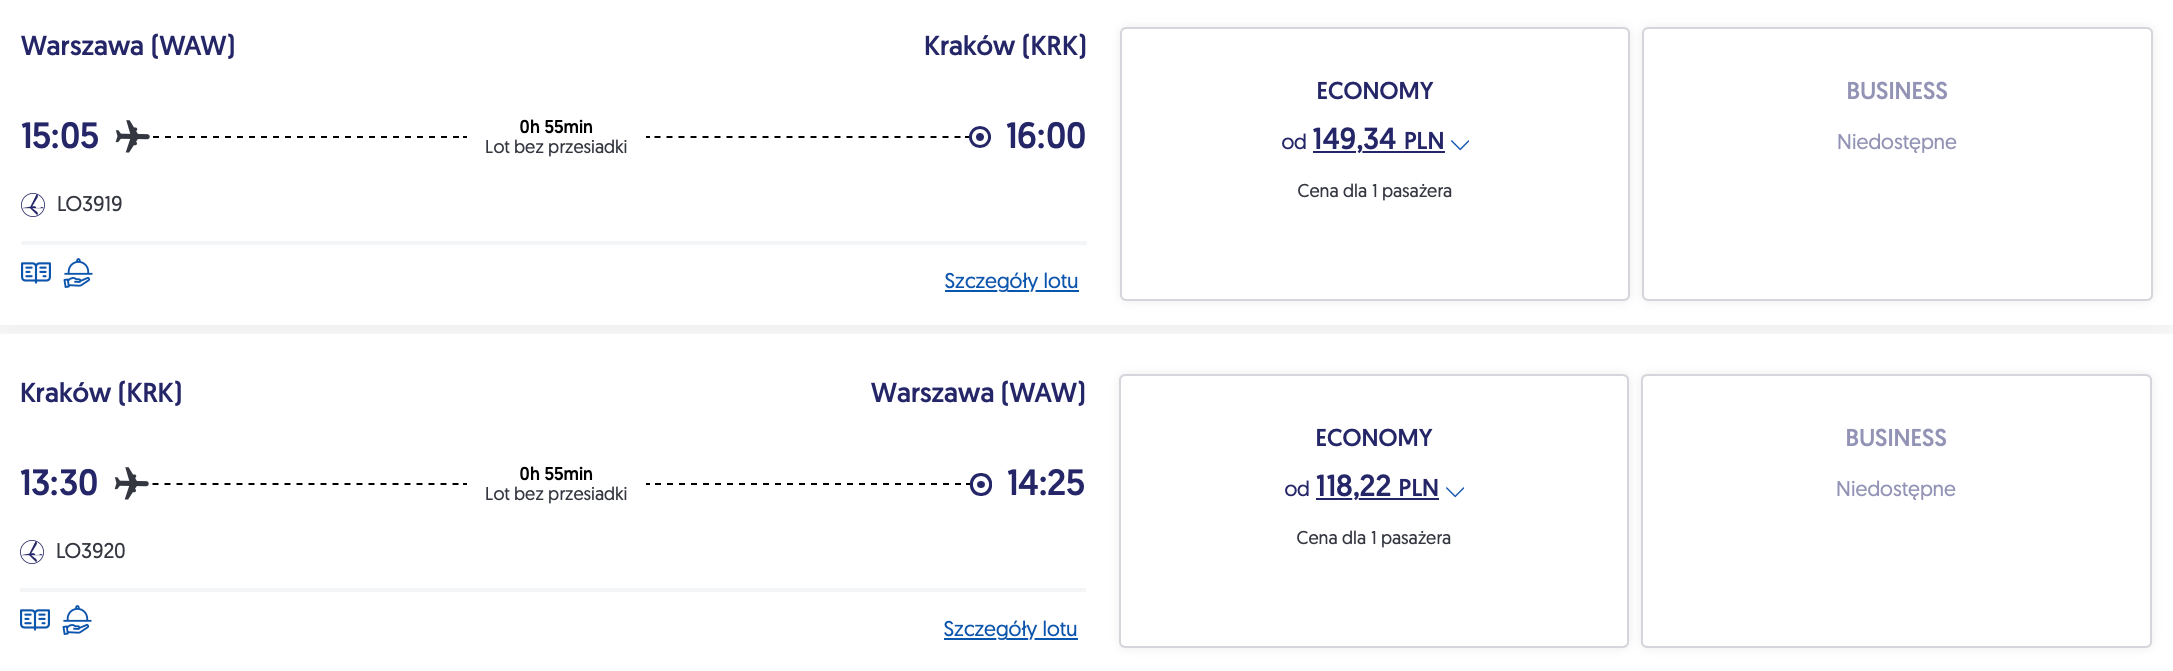Click LOT airline logo beside LO3920
The width and height of the screenshot is (2173, 671).
point(32,552)
